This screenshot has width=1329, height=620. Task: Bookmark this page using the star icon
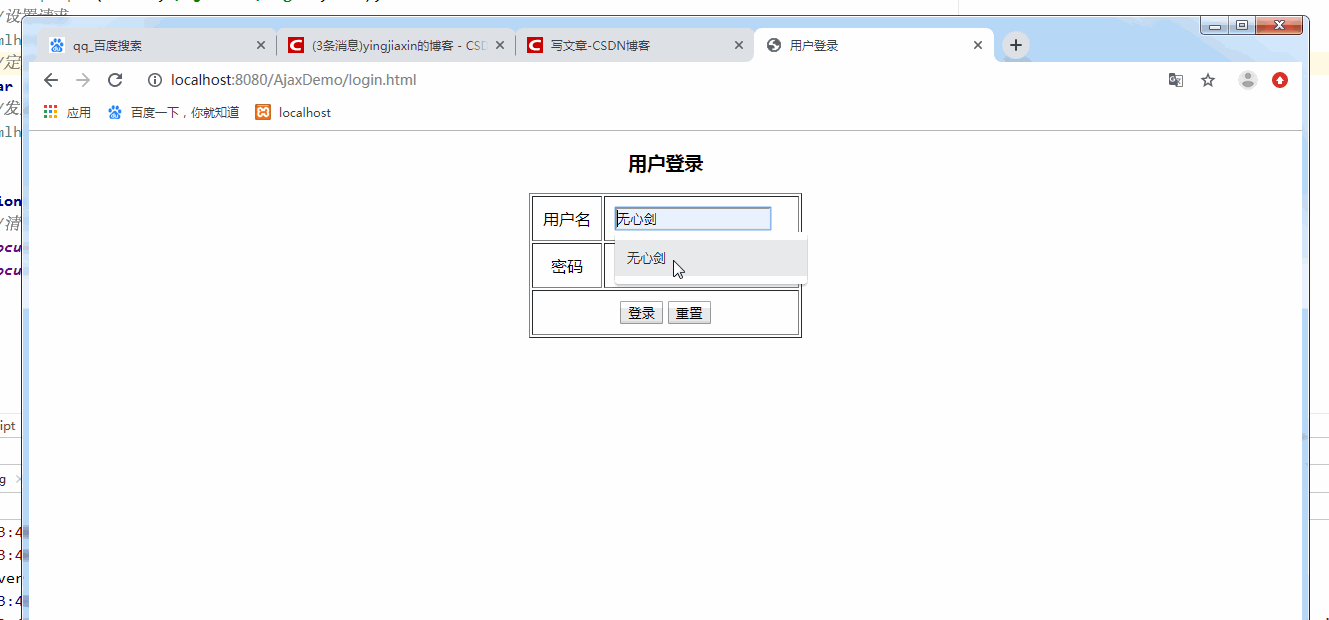pos(1208,79)
